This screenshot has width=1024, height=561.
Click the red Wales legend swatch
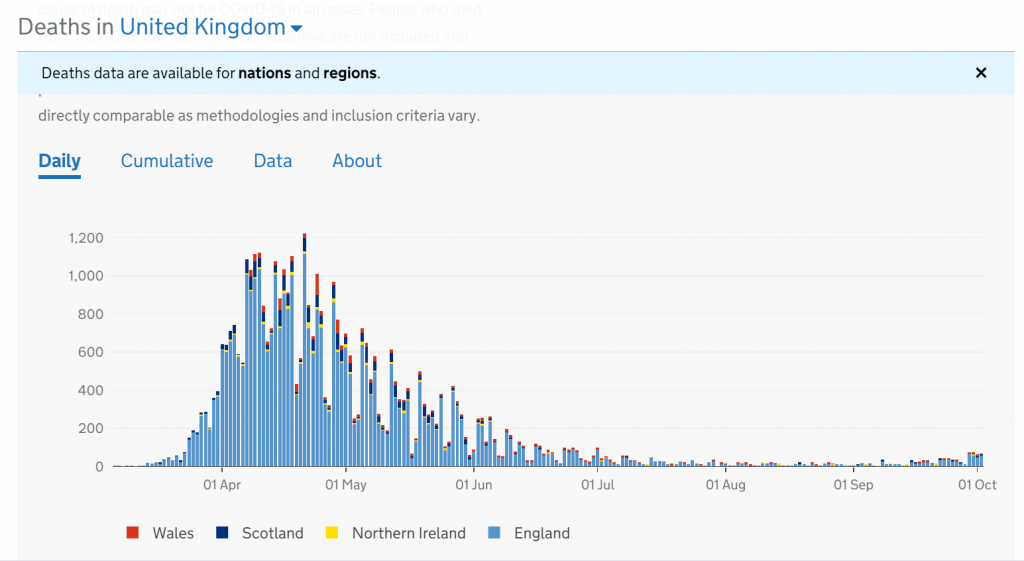[133, 533]
